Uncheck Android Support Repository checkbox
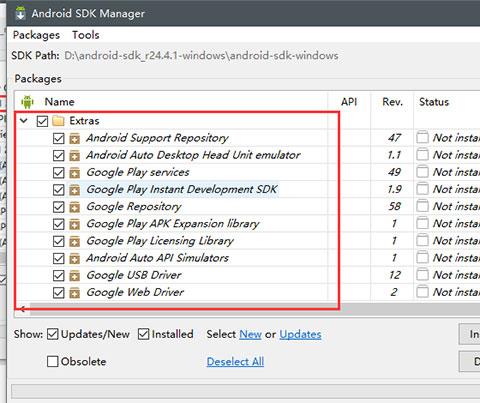Image resolution: width=480 pixels, height=403 pixels. 59,138
